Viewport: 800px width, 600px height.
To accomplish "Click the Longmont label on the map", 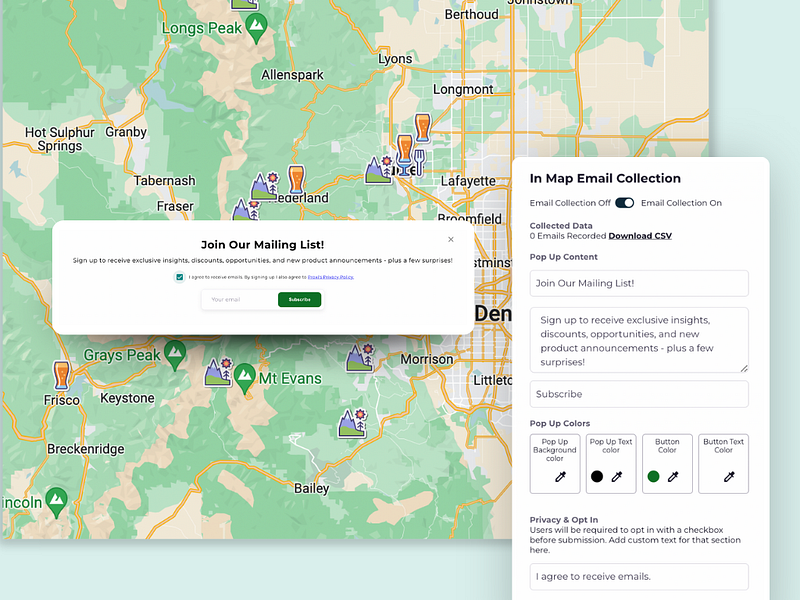I will [463, 90].
